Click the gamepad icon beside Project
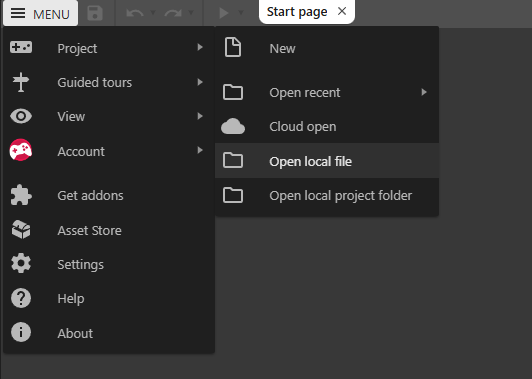The width and height of the screenshot is (532, 379). pos(21,47)
